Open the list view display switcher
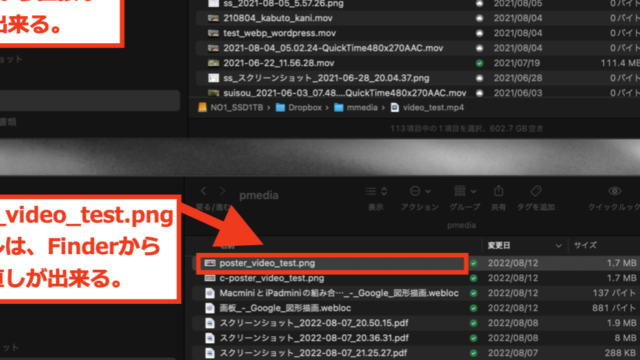Viewport: 640px width, 360px height. (376, 191)
